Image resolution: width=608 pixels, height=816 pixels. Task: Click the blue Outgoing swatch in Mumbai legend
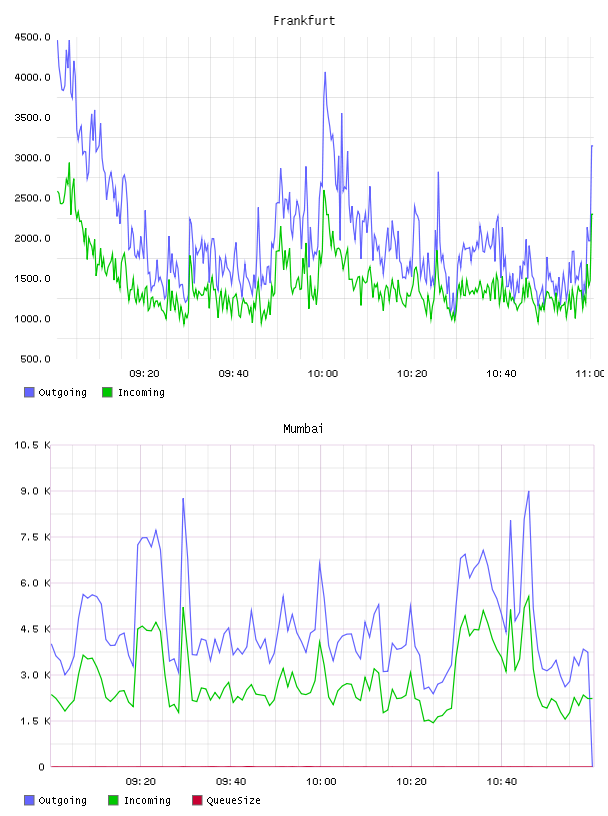(29, 800)
